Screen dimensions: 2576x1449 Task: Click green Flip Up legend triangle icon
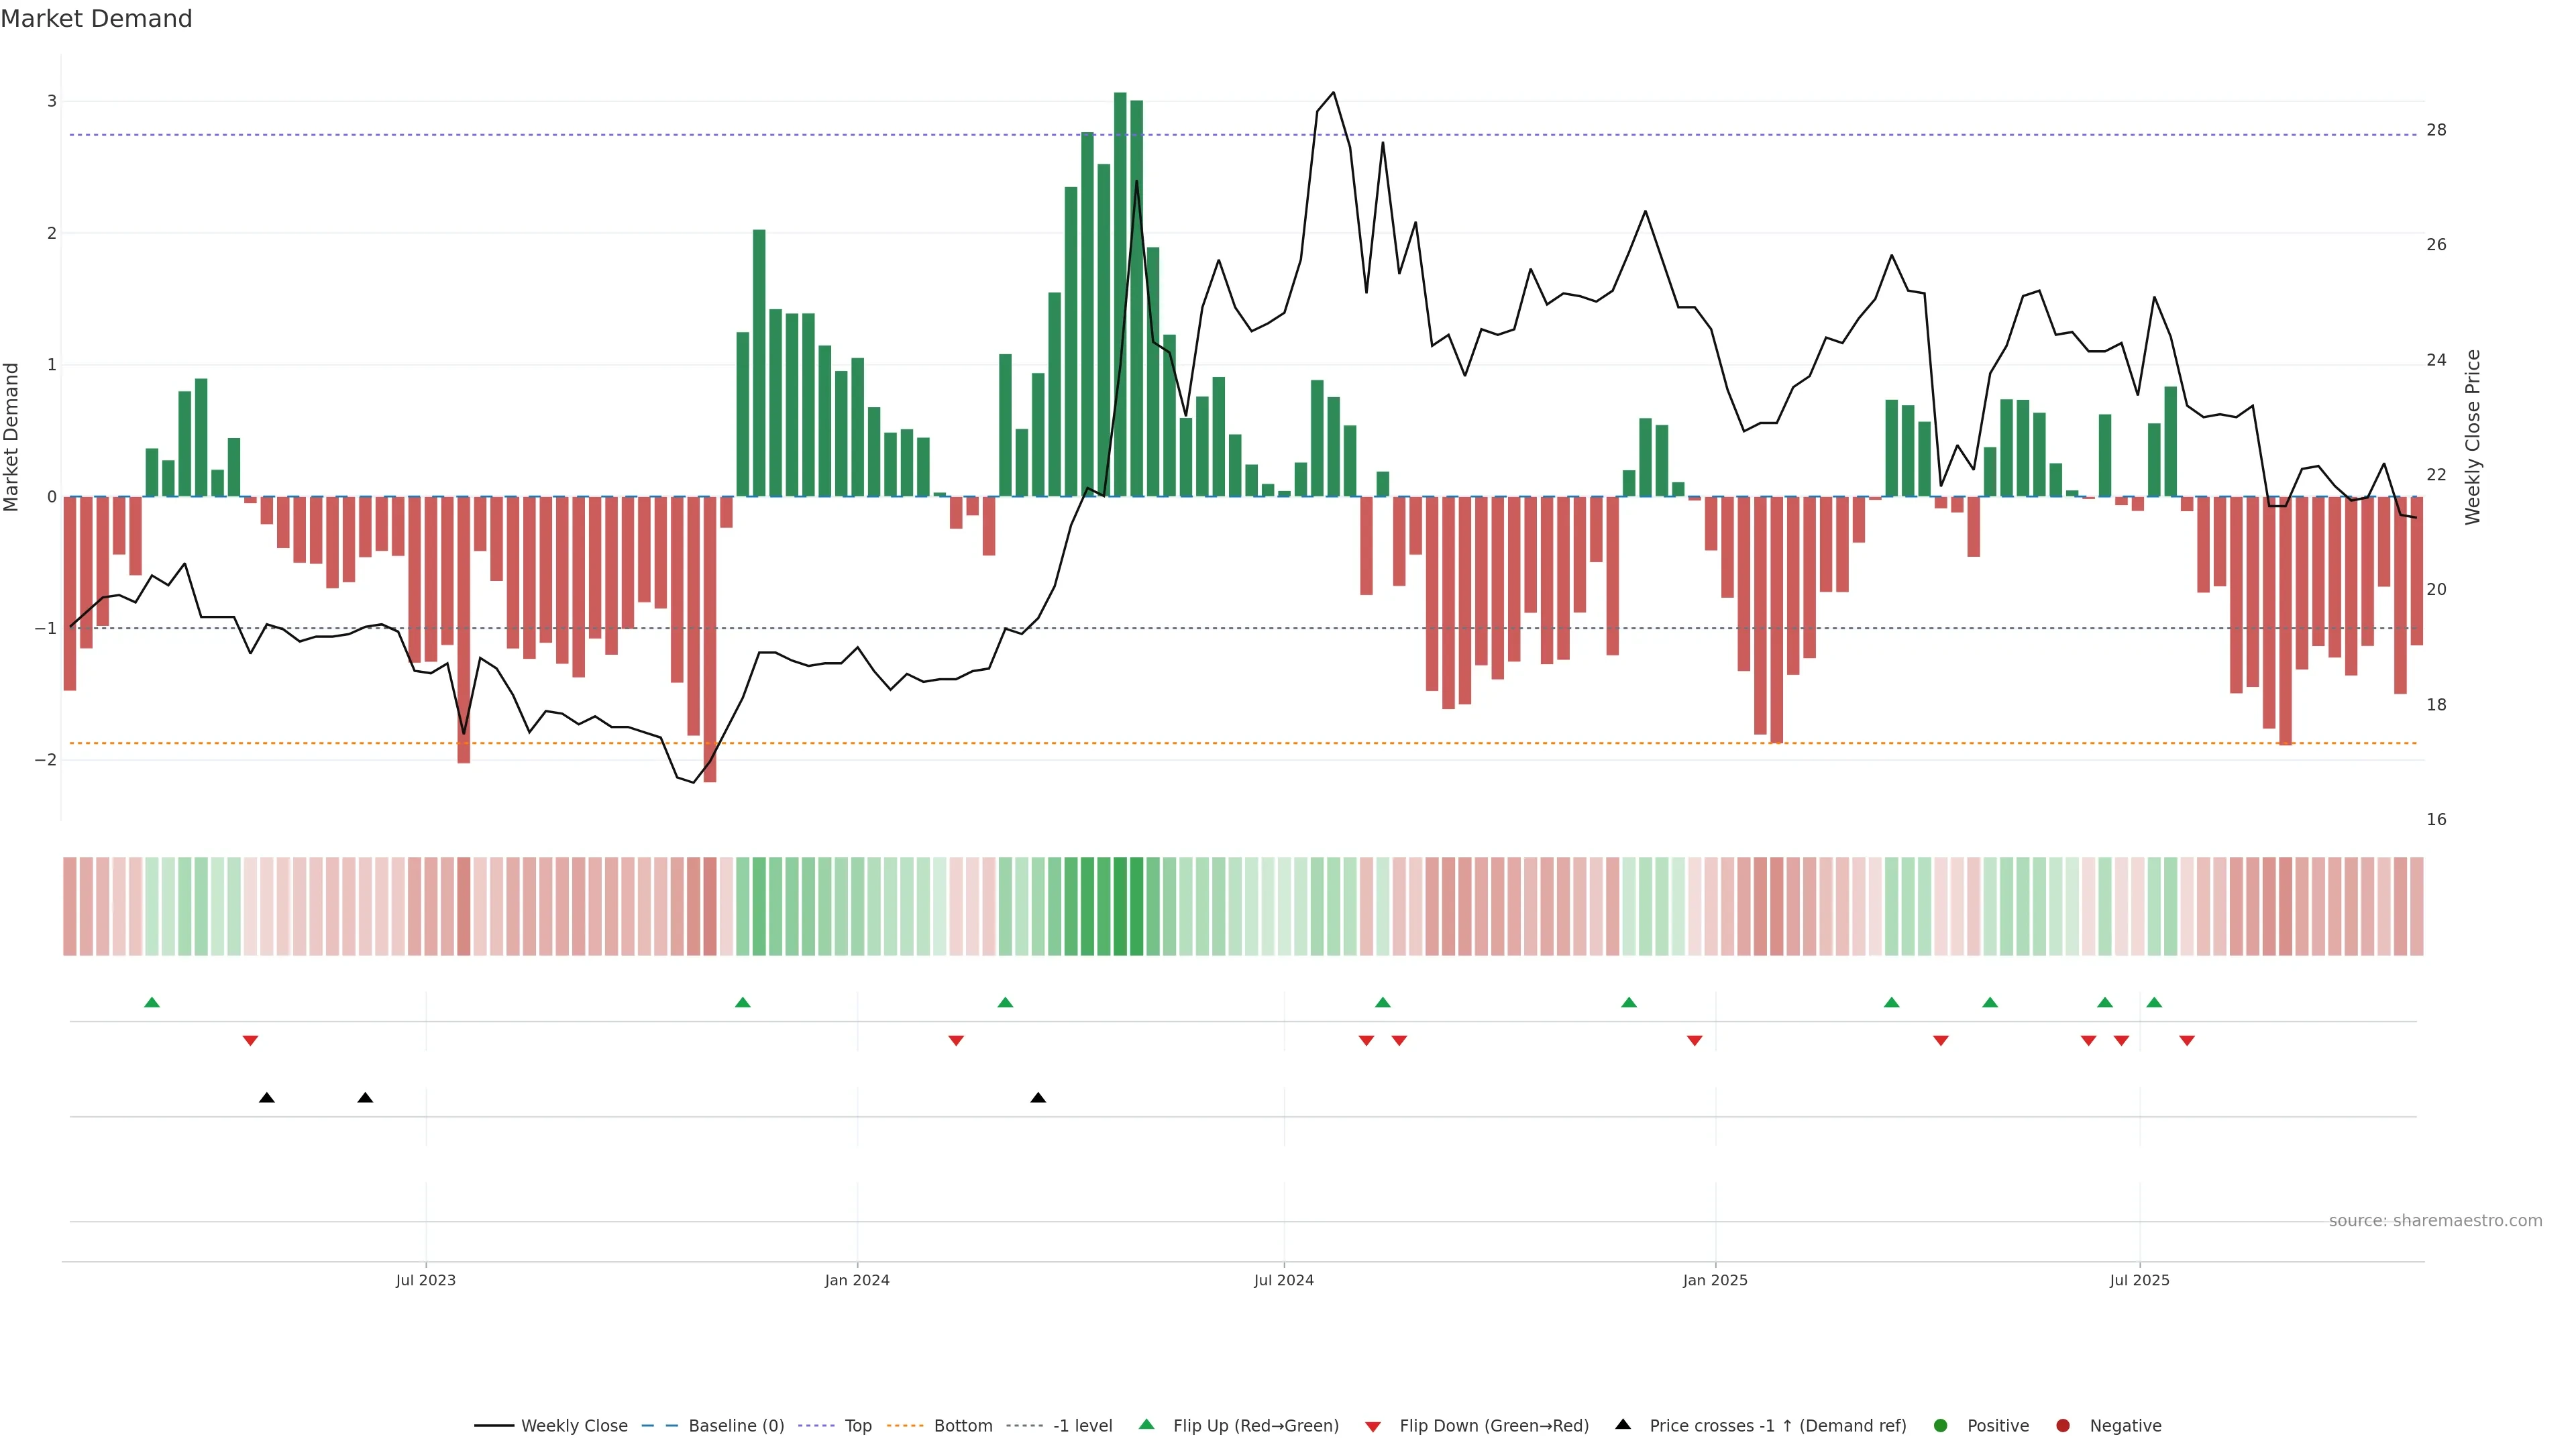coord(1147,1425)
